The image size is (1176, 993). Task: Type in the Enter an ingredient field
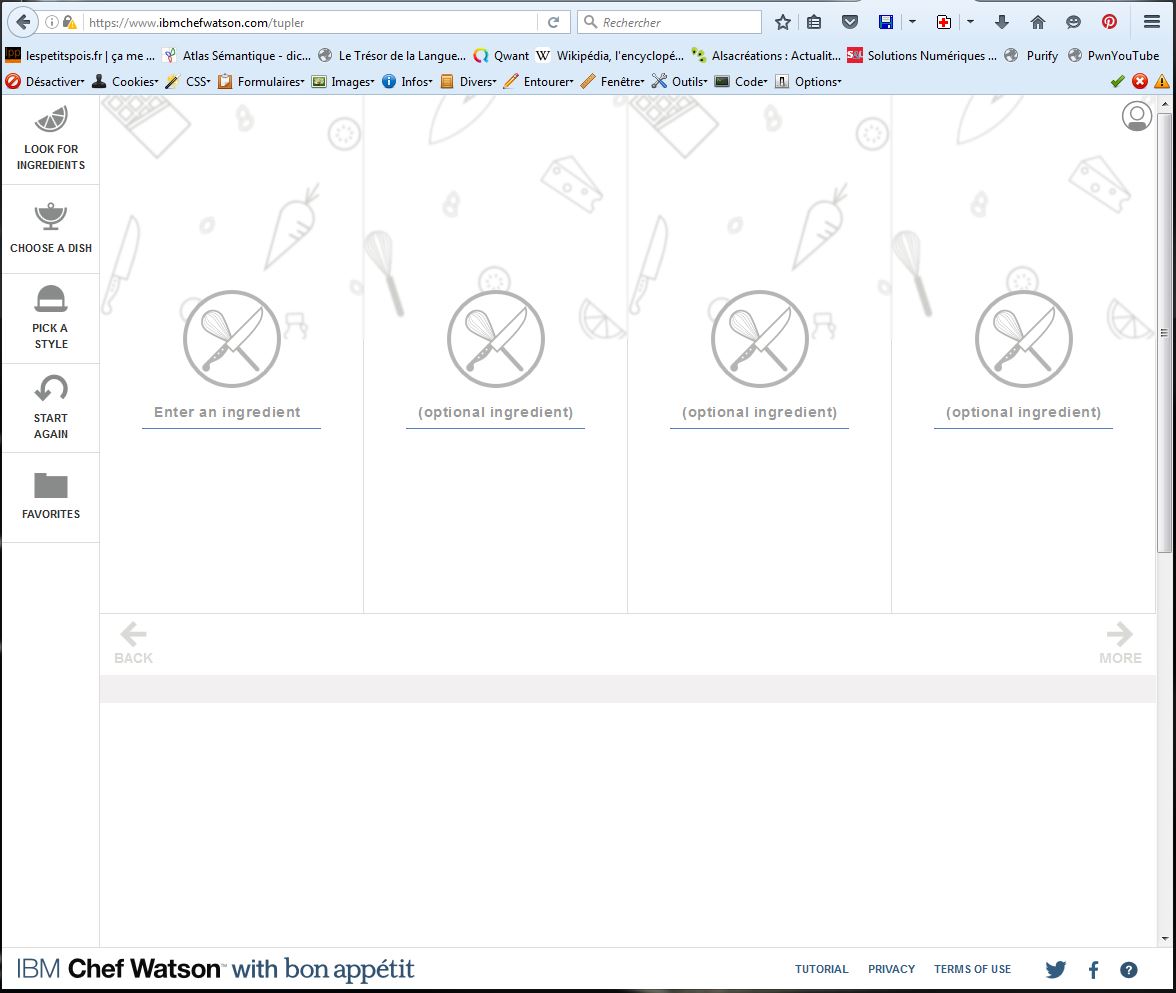(231, 412)
